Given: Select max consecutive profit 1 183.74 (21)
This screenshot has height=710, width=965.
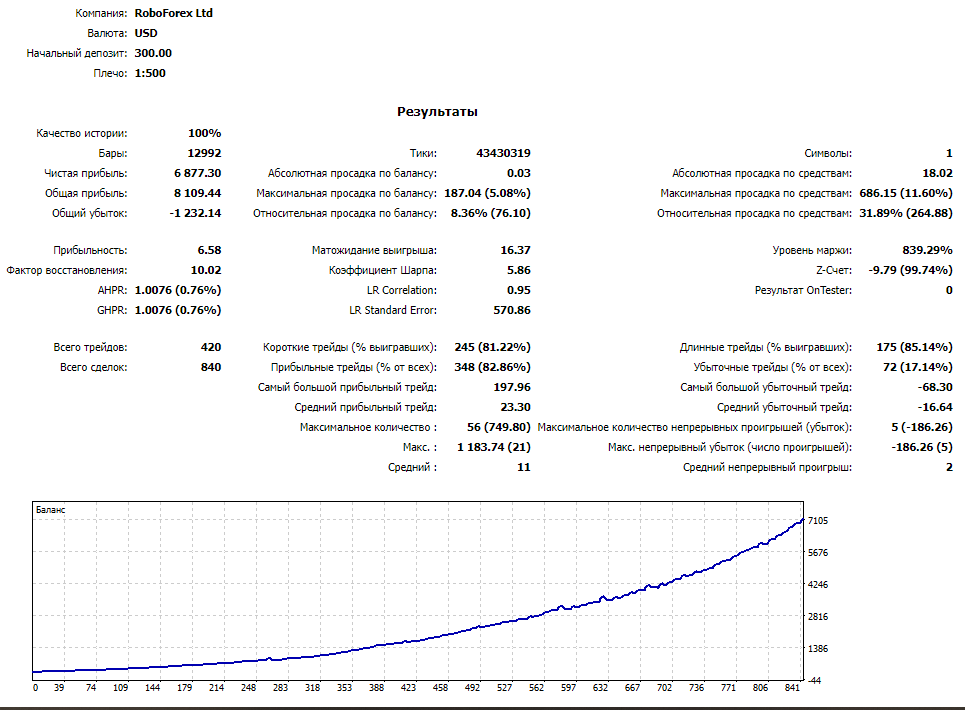Looking at the screenshot, I should 494,447.
